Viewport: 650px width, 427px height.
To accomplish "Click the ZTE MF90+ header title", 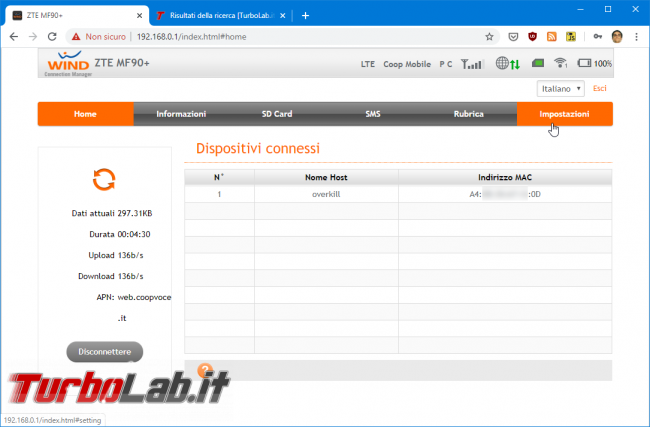I will 122,63.
